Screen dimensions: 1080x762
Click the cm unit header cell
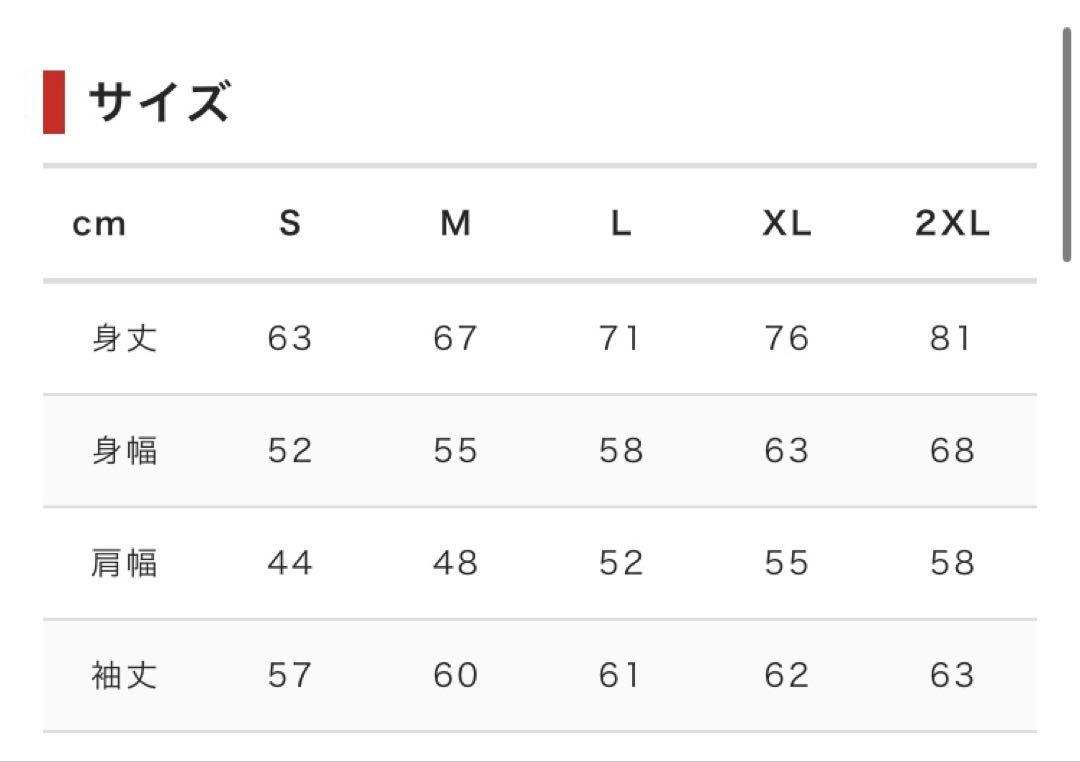click(99, 224)
